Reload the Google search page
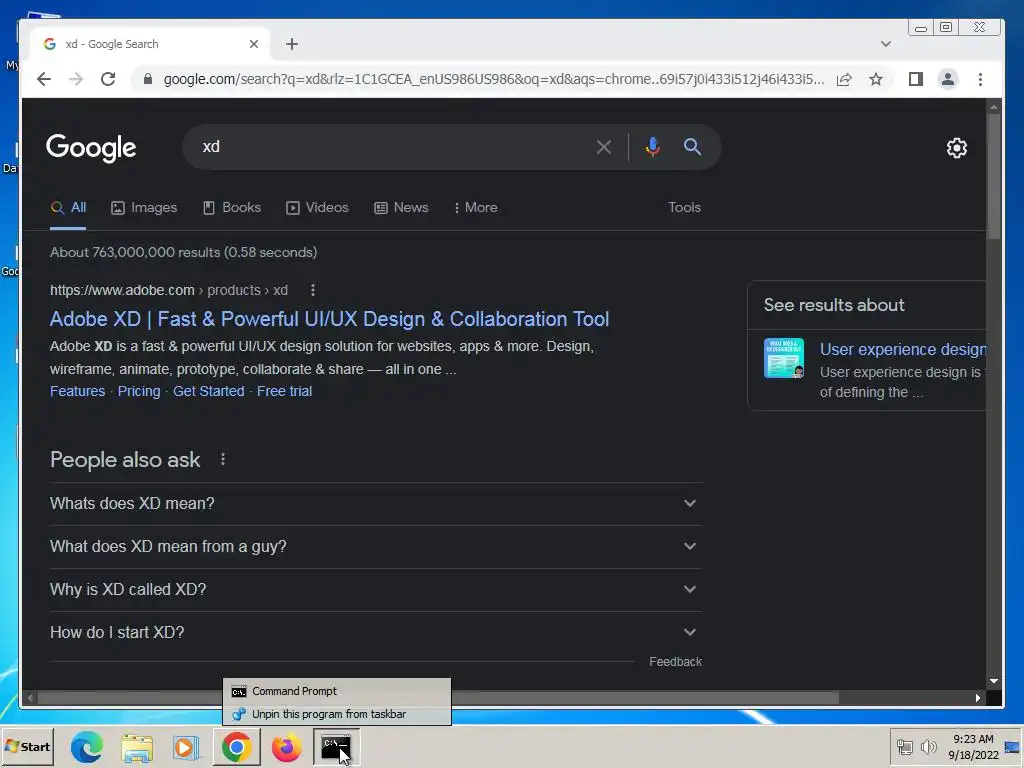Viewport: 1024px width, 768px height. [x=108, y=79]
